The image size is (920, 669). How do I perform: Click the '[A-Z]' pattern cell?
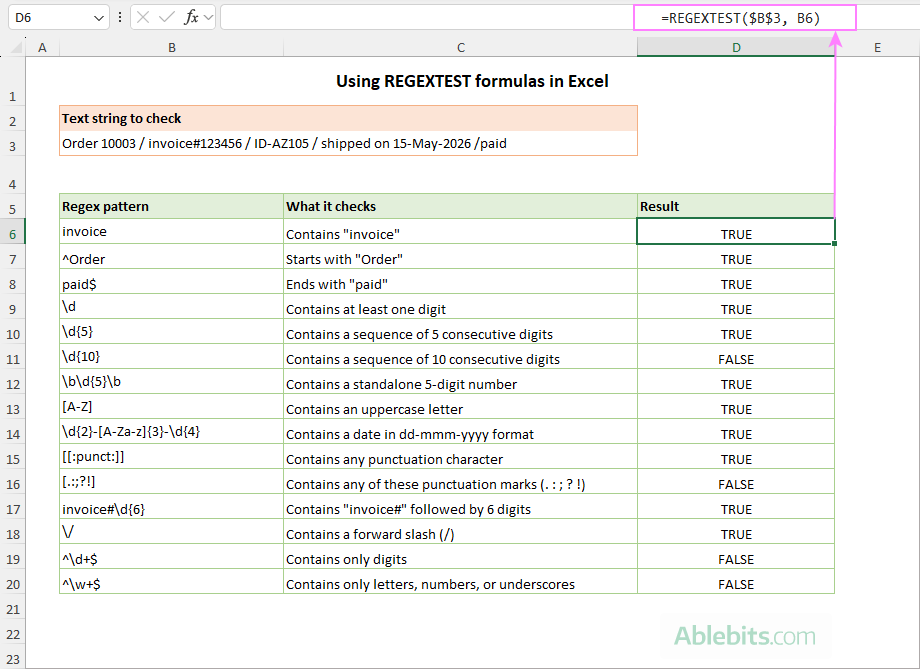click(x=171, y=407)
